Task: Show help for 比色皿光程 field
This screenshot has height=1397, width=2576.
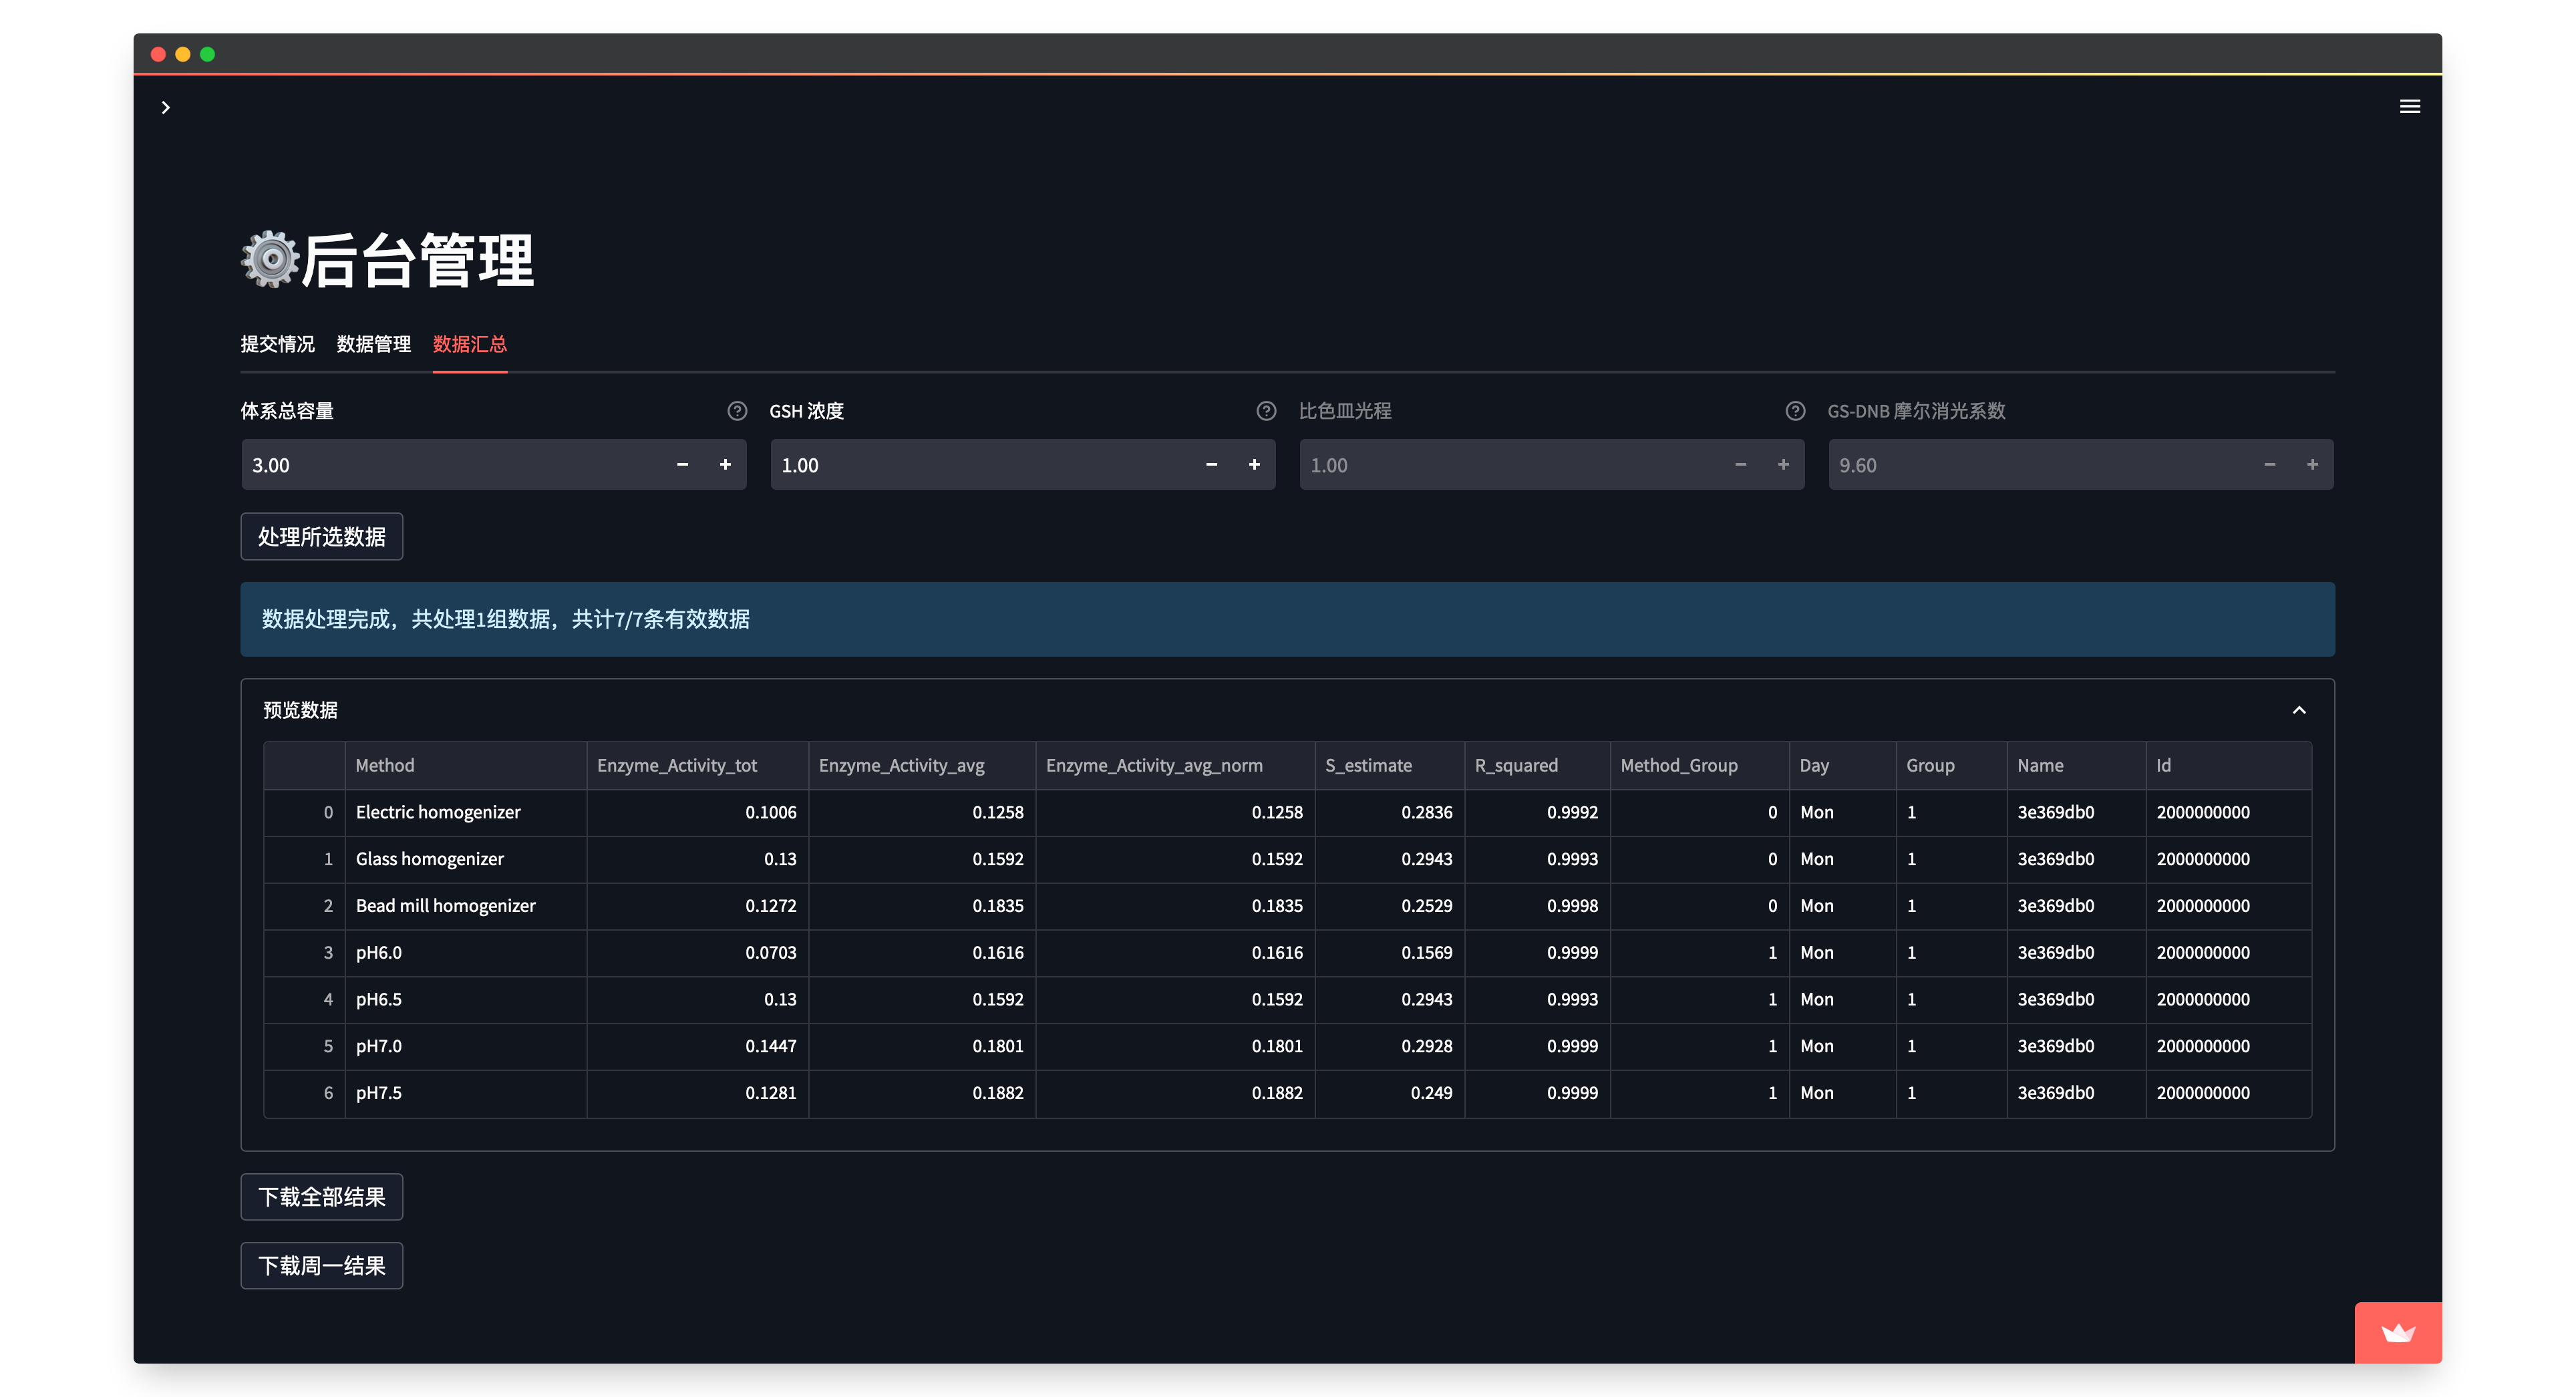Action: pos(1795,411)
